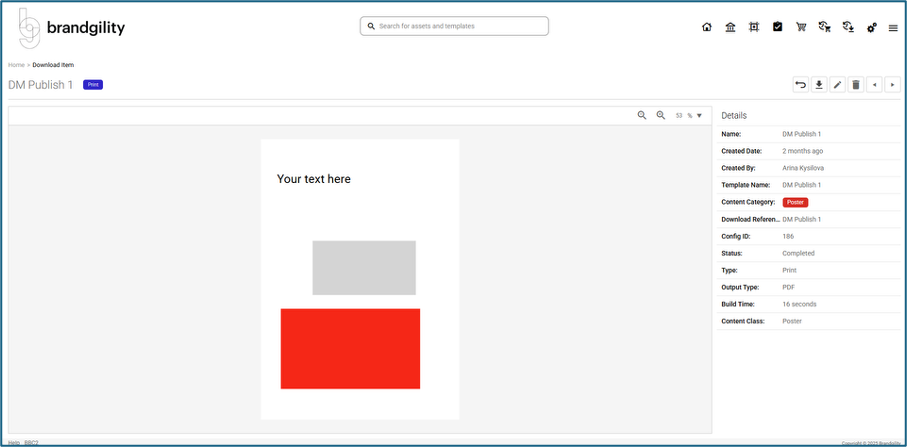
Task: Open the hamburger main menu
Action: (893, 27)
